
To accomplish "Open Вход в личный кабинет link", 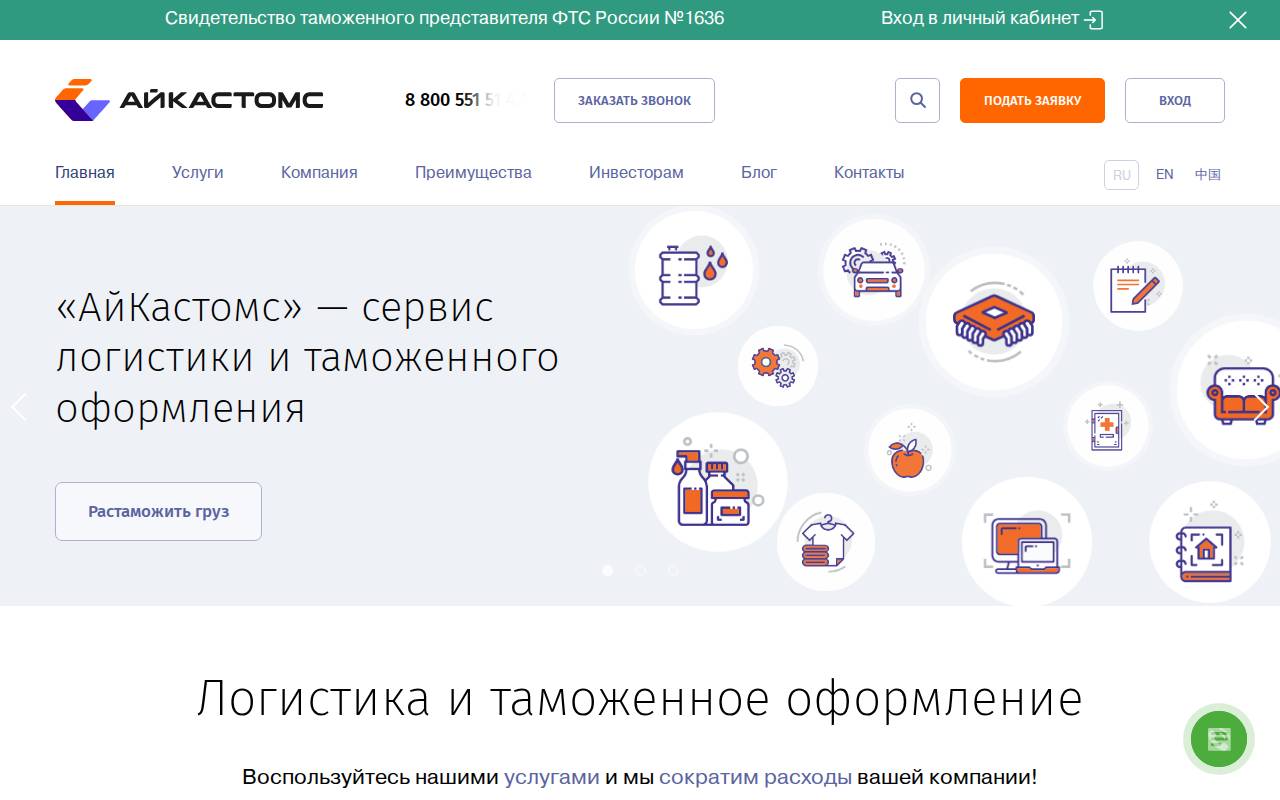I will click(x=992, y=19).
